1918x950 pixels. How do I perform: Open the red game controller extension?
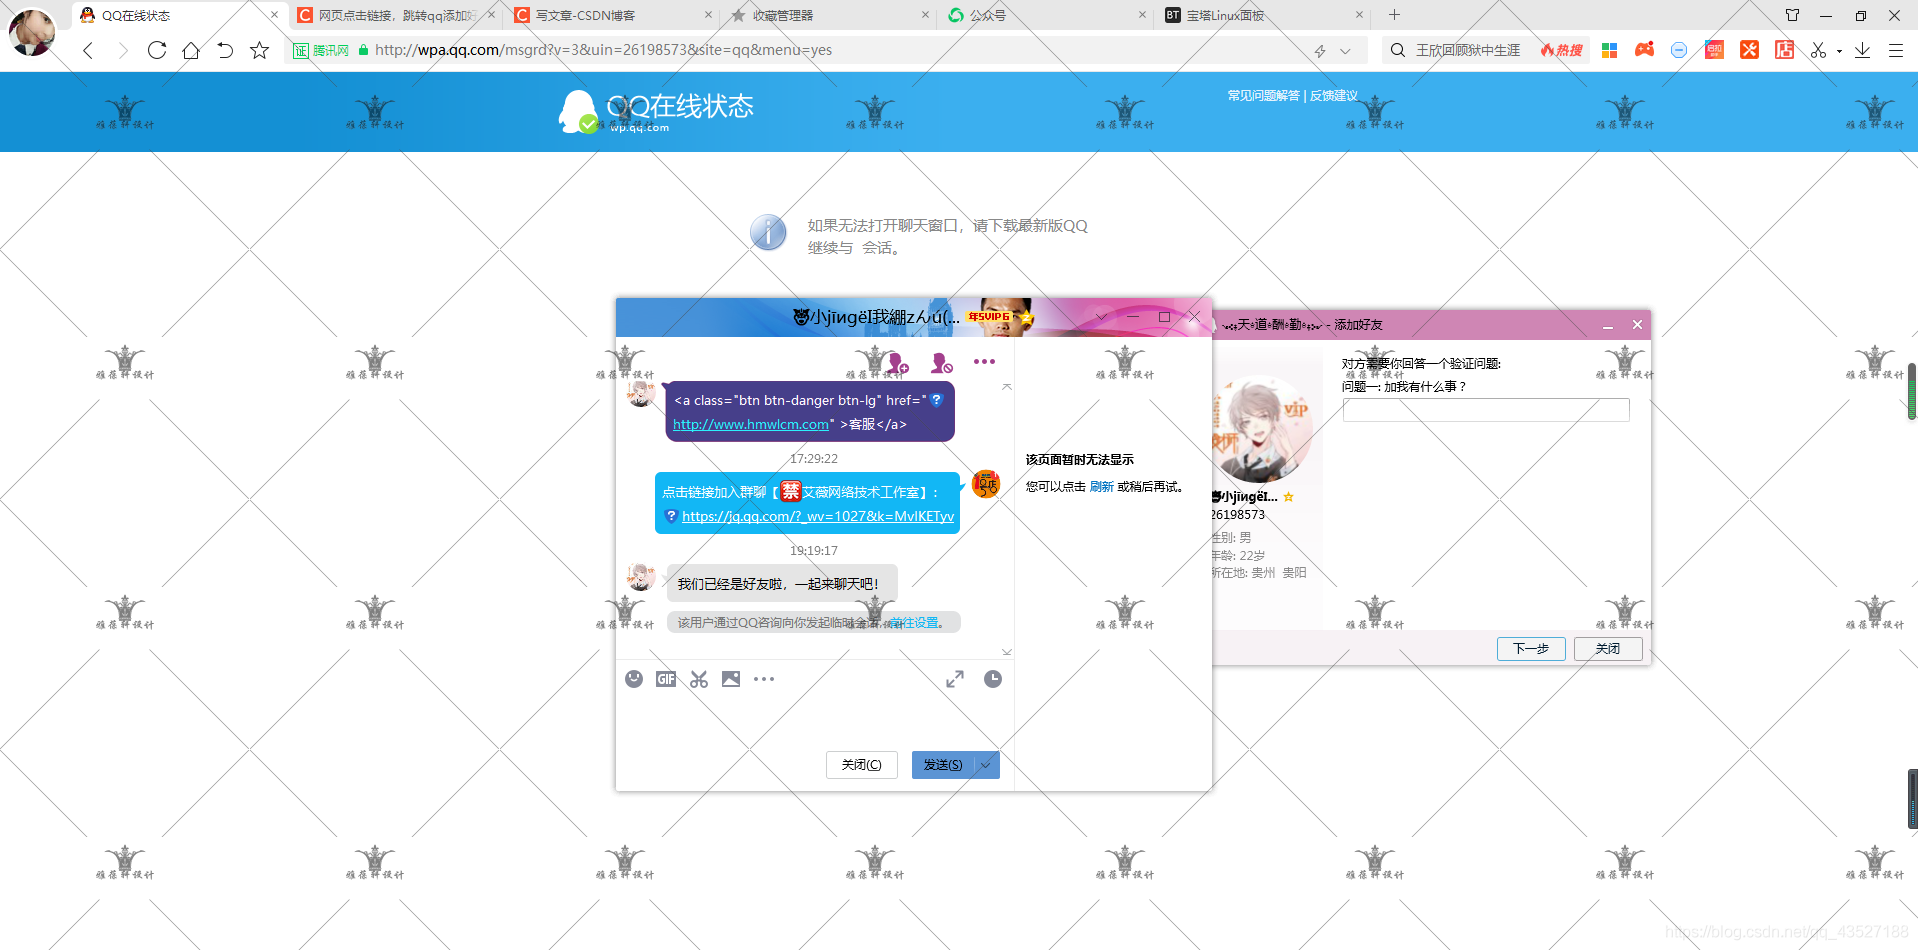pyautogui.click(x=1644, y=50)
